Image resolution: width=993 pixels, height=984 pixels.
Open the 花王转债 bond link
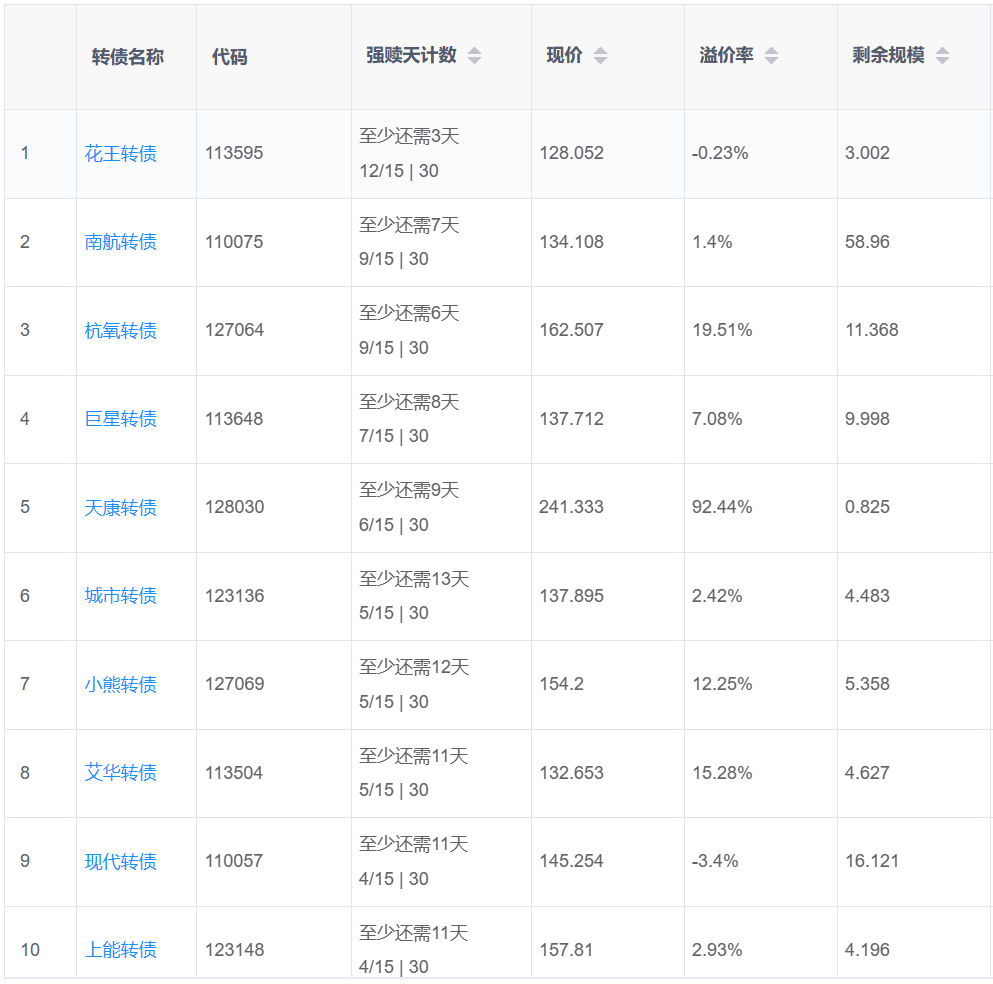tap(120, 154)
